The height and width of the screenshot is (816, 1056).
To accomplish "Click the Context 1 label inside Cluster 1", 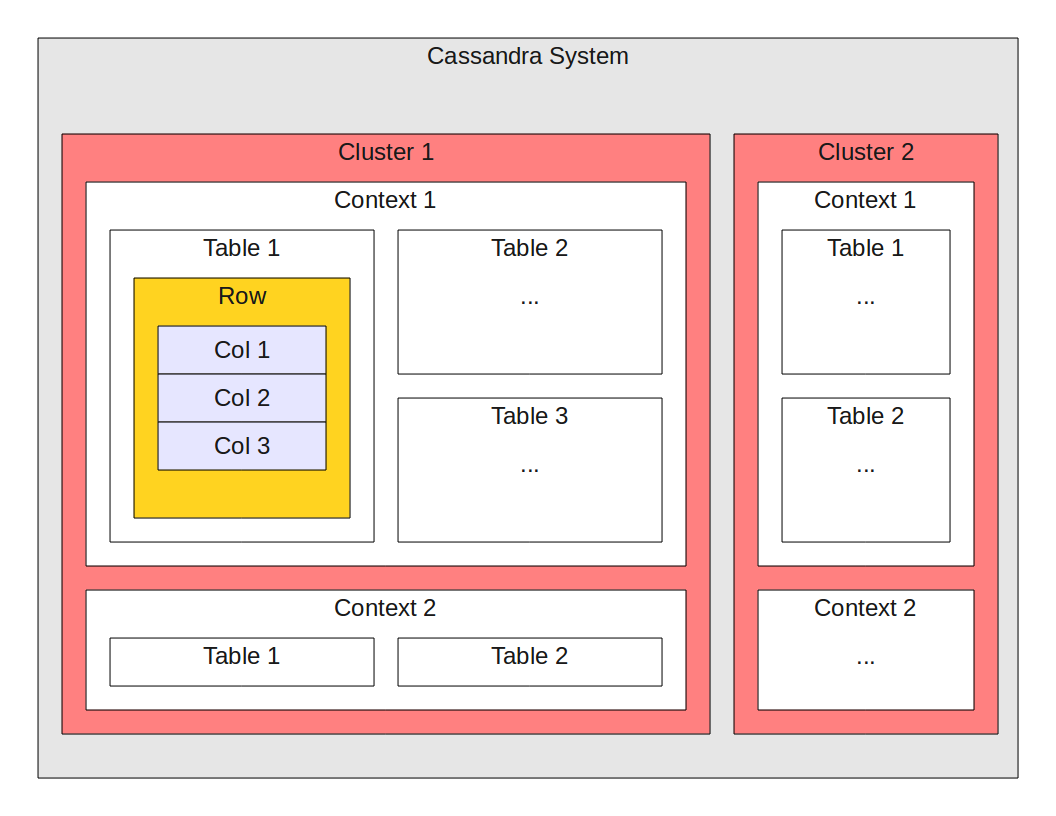I will pos(385,200).
